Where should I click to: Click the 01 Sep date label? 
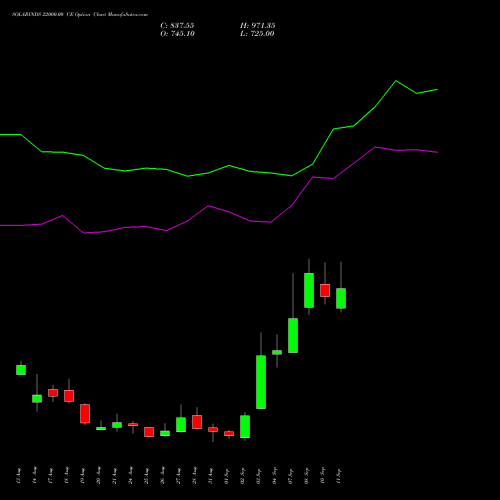227,476
